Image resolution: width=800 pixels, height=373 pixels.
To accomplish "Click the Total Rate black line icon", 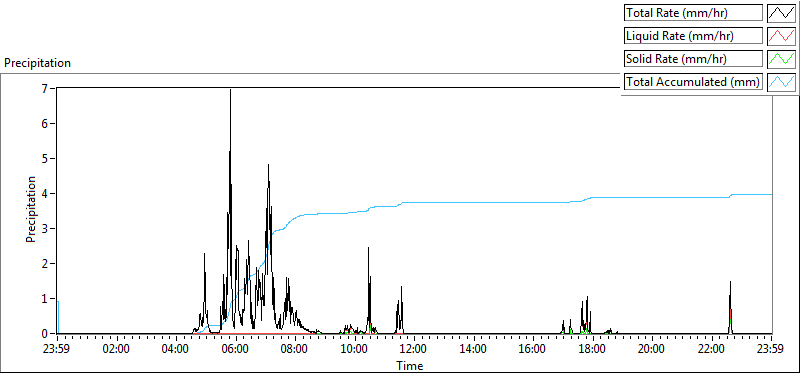I will point(781,13).
